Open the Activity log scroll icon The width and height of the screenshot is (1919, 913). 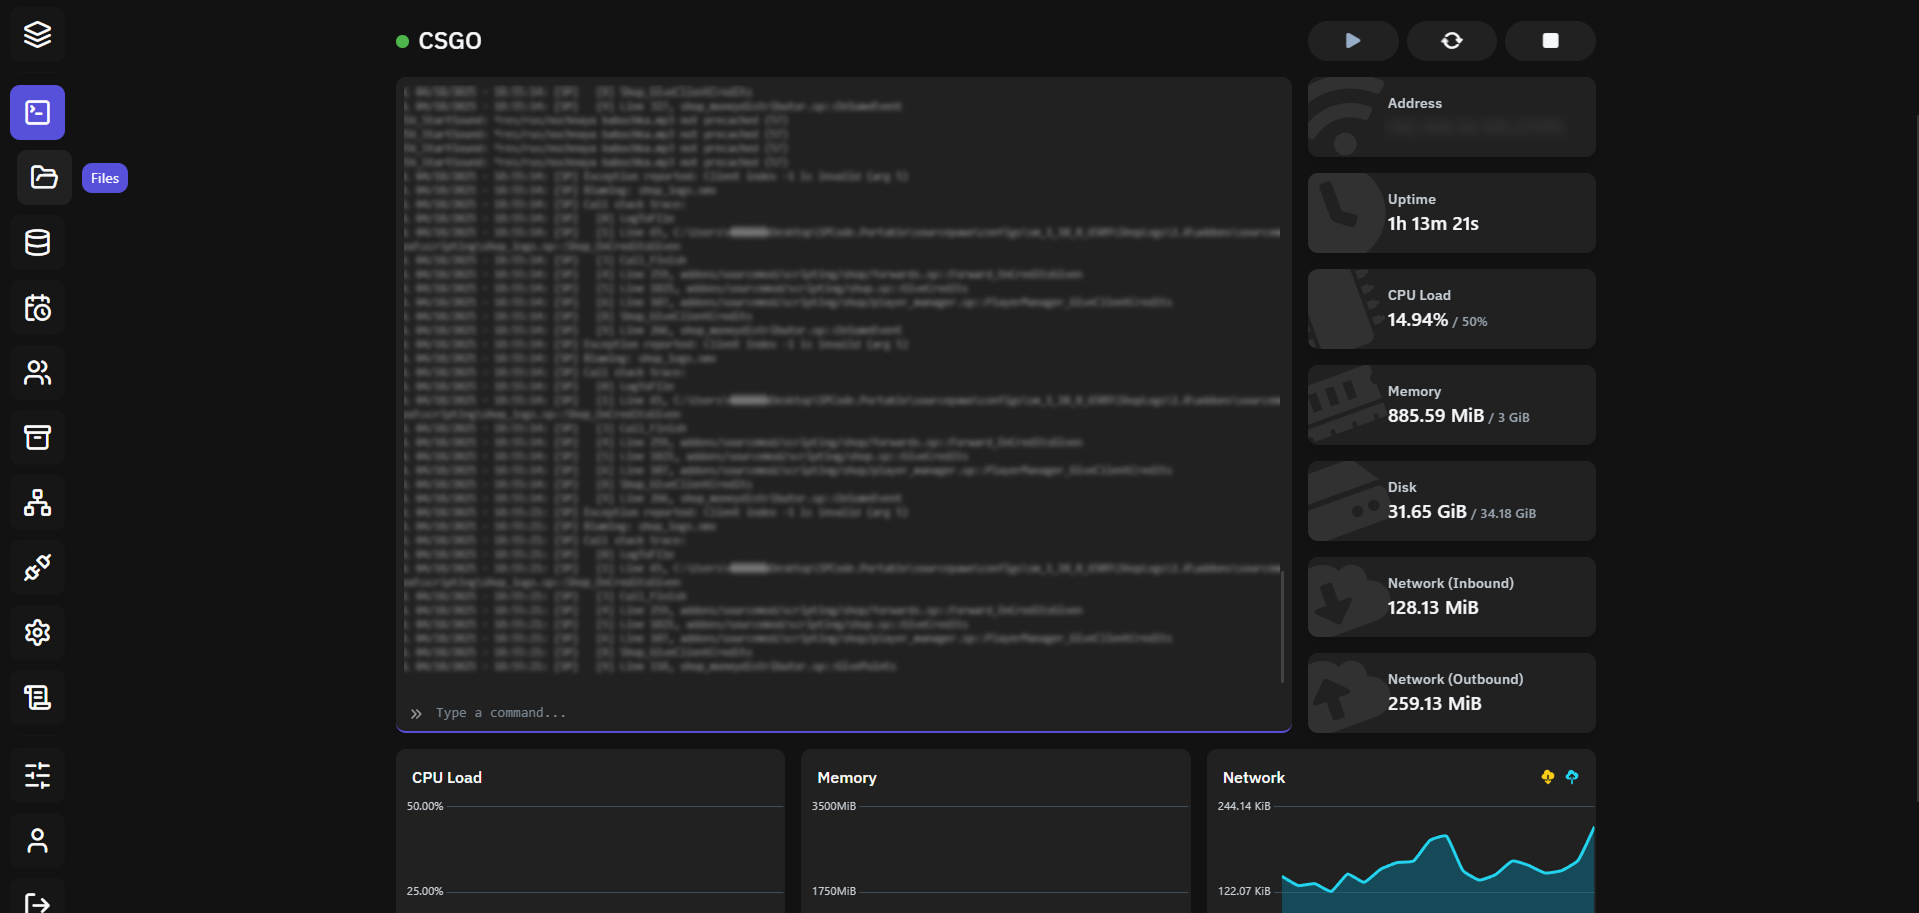[38, 697]
